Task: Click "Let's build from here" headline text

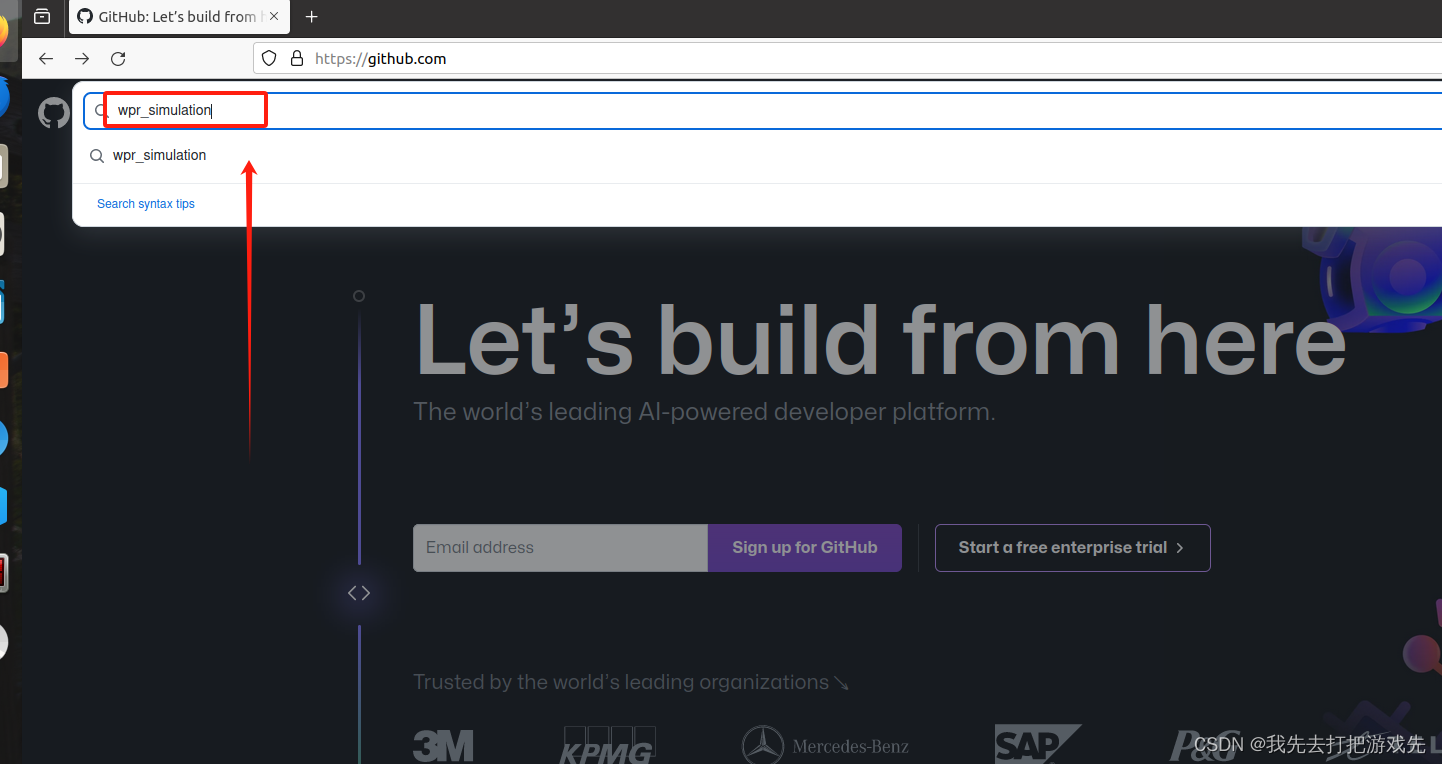Action: [881, 338]
